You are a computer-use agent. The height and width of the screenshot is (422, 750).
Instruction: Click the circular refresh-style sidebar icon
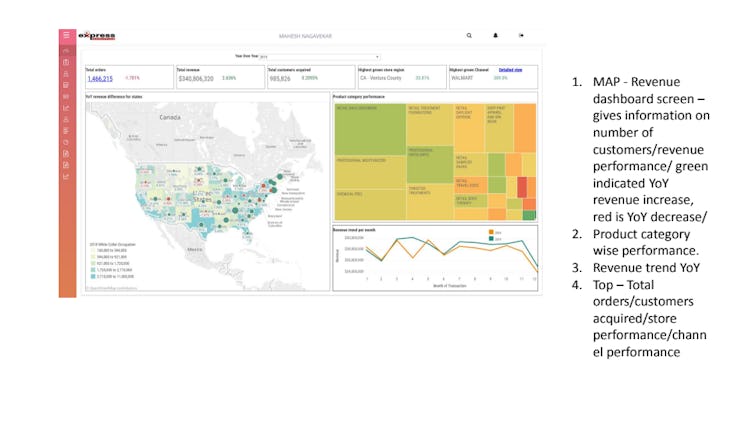[66, 142]
